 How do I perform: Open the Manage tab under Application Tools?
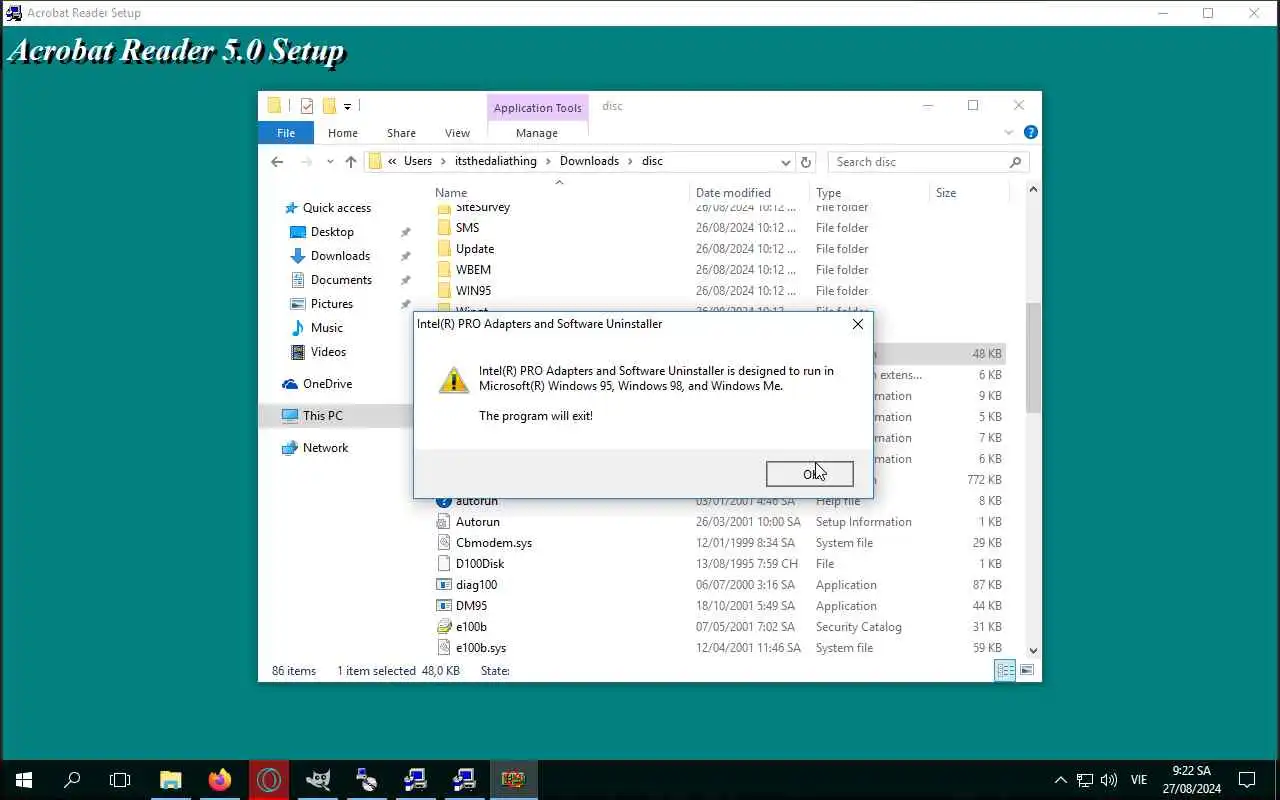[537, 133]
